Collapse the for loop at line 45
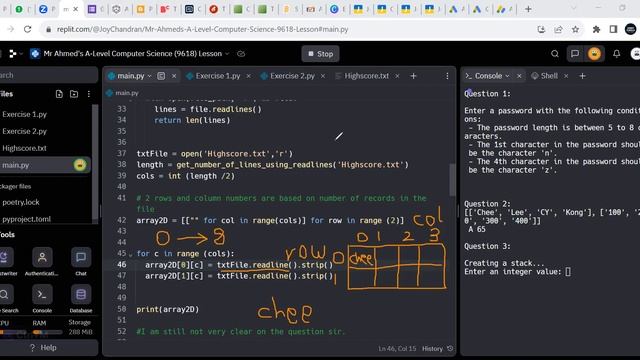Image resolution: width=640 pixels, height=360 pixels. click(x=131, y=254)
